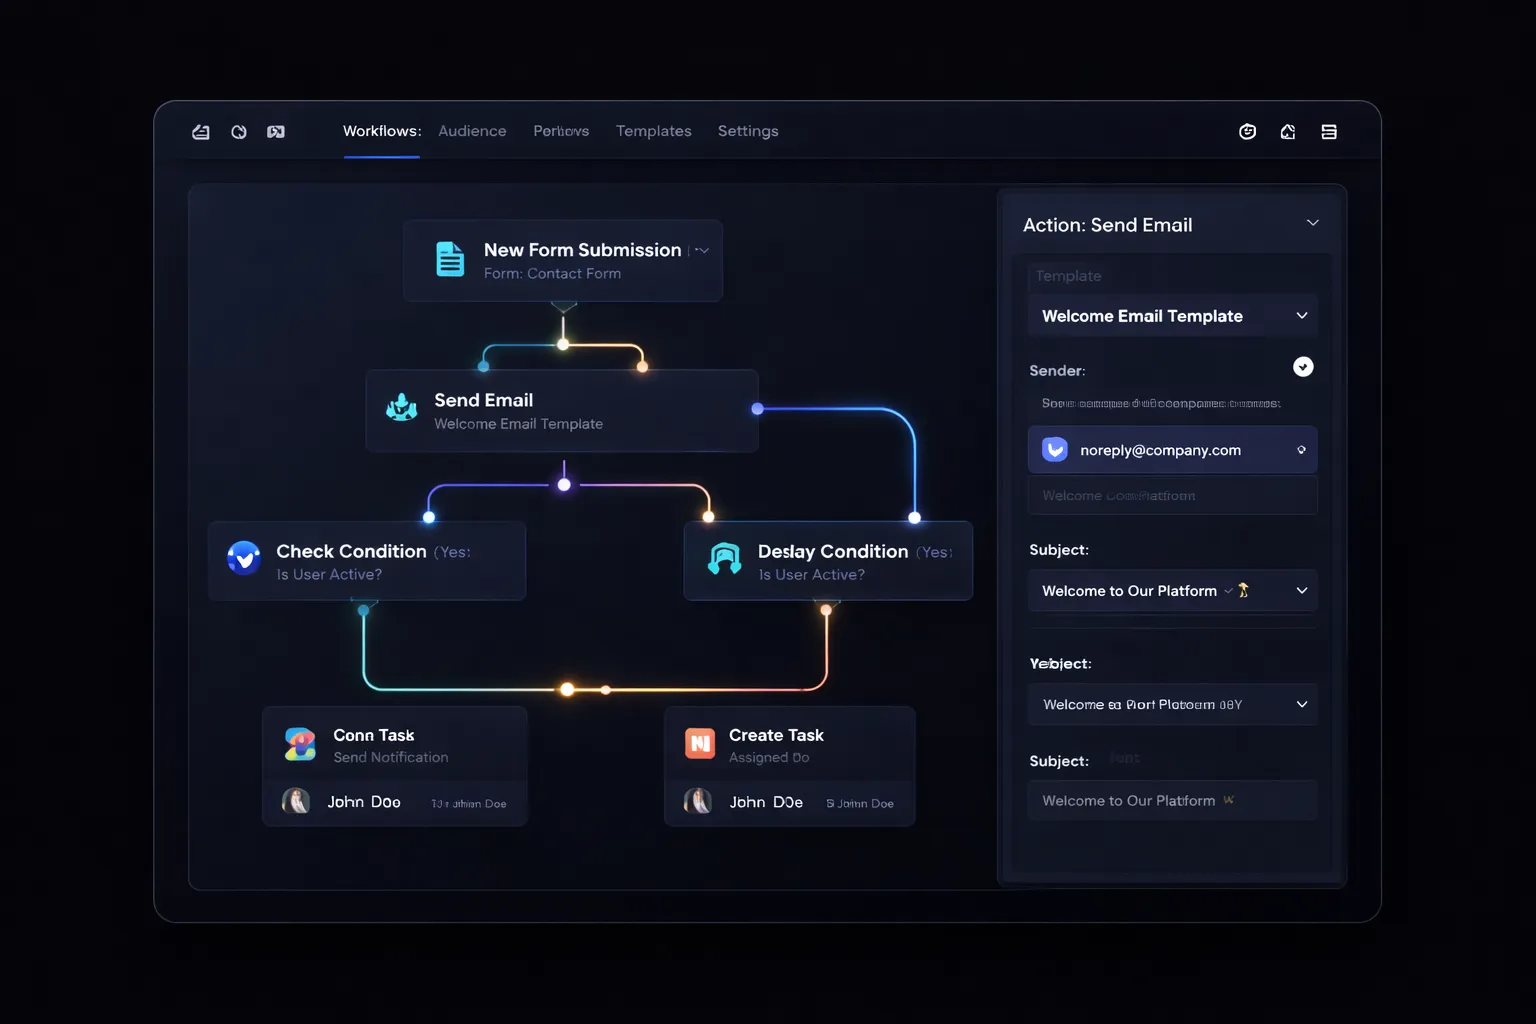Click the smiley face icon in header
This screenshot has width=1536, height=1024.
coord(1247,132)
